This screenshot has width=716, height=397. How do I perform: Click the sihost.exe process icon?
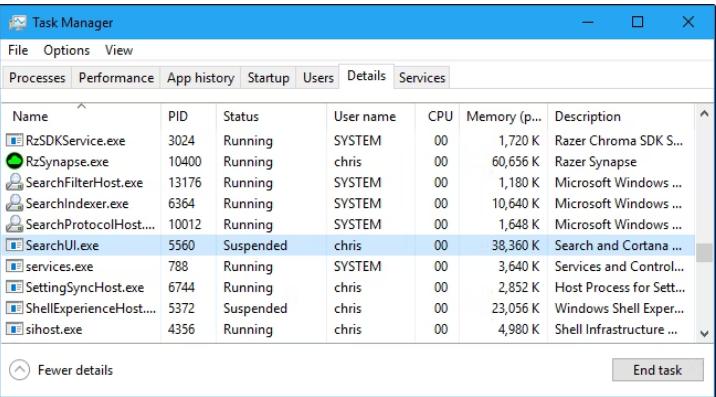click(x=14, y=329)
